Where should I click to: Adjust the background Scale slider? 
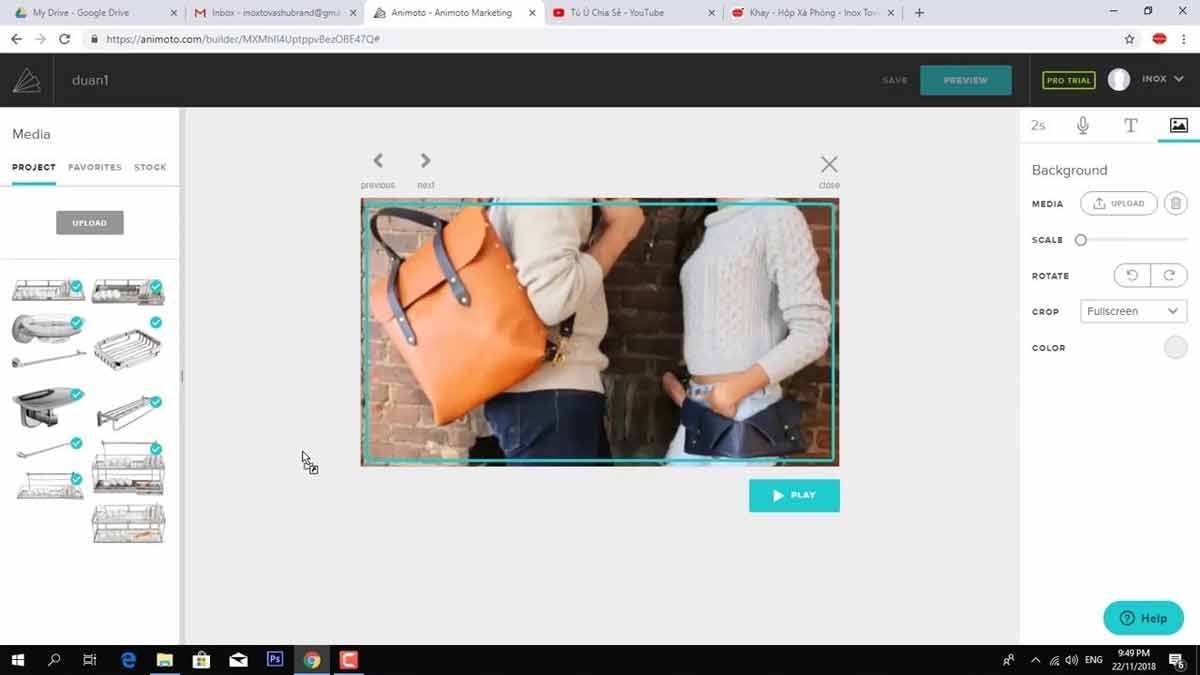(1080, 240)
